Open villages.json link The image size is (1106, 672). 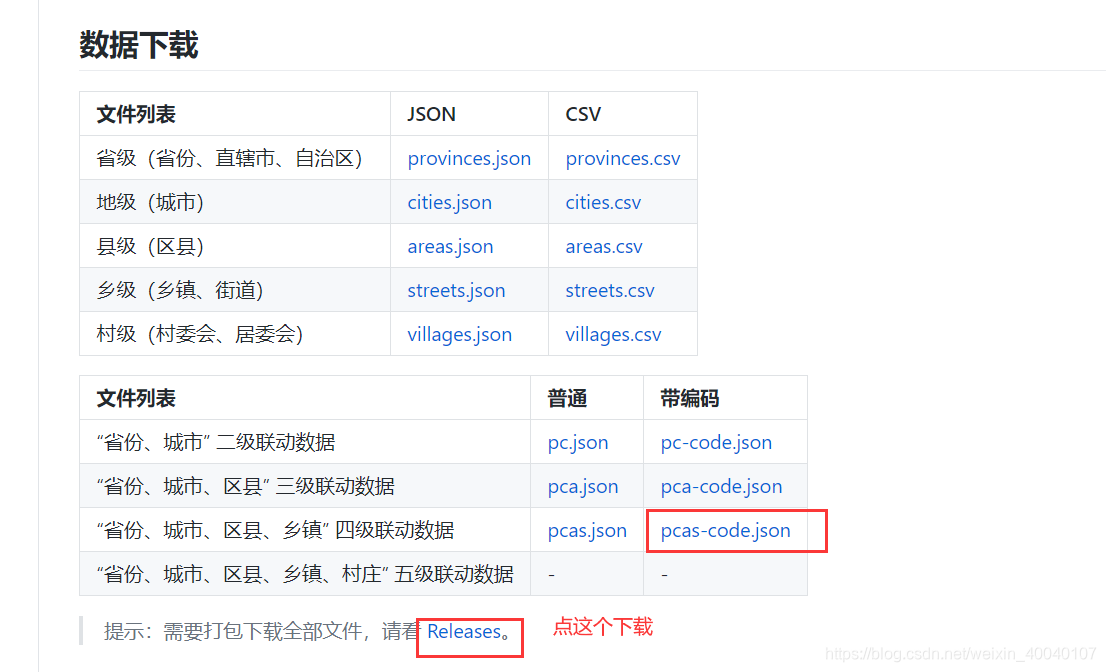[459, 334]
